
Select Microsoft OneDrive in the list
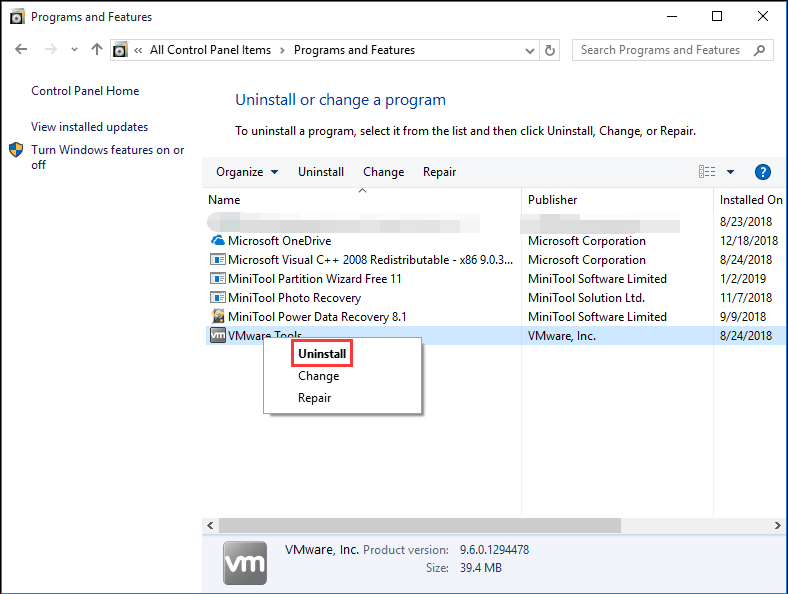(x=279, y=241)
